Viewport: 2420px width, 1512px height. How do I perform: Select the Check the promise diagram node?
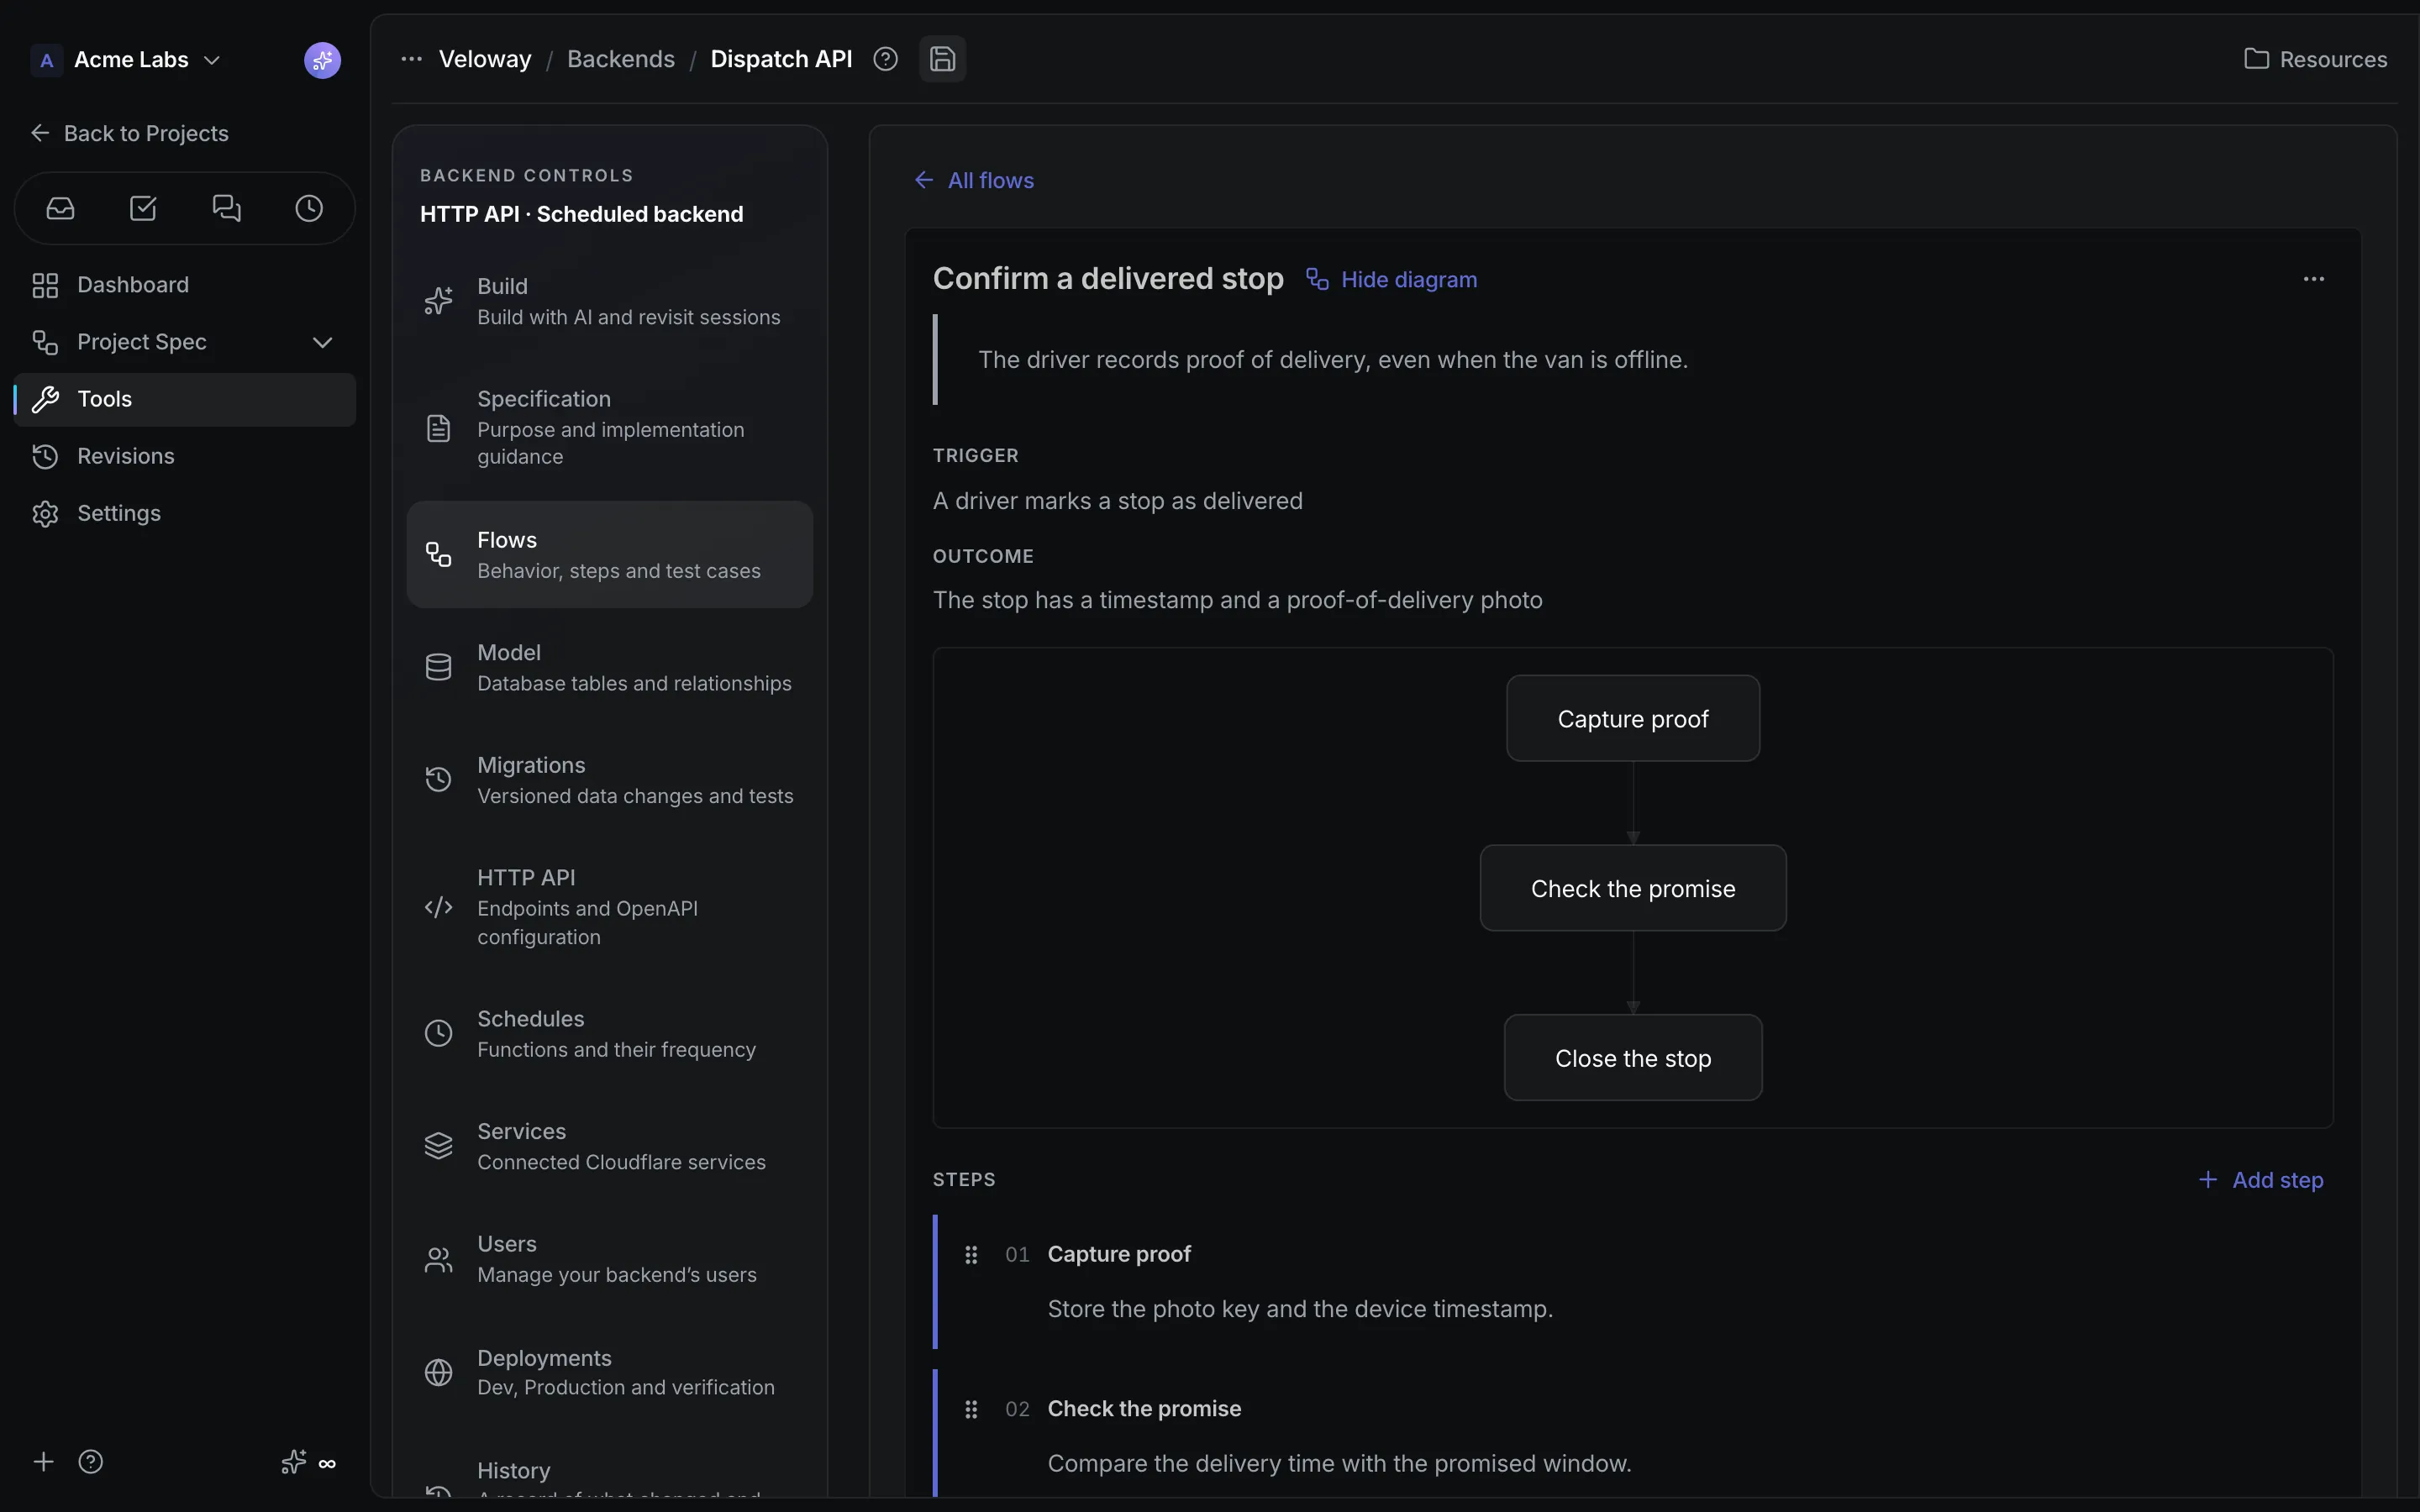point(1633,888)
